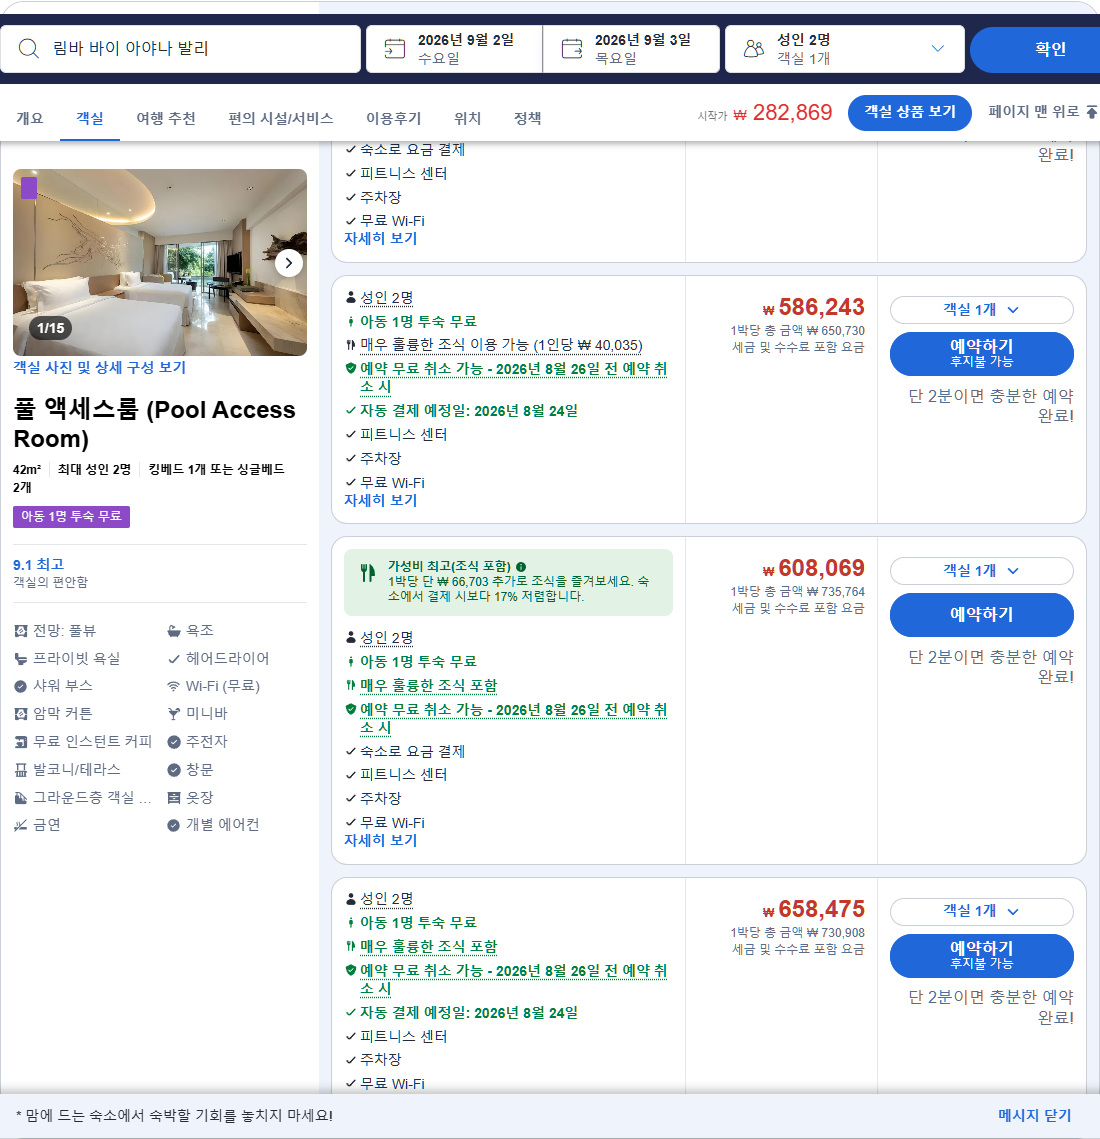1100x1139 pixels.
Task: Click the 그라운드층 객실 amenity icon
Action: (x=21, y=798)
